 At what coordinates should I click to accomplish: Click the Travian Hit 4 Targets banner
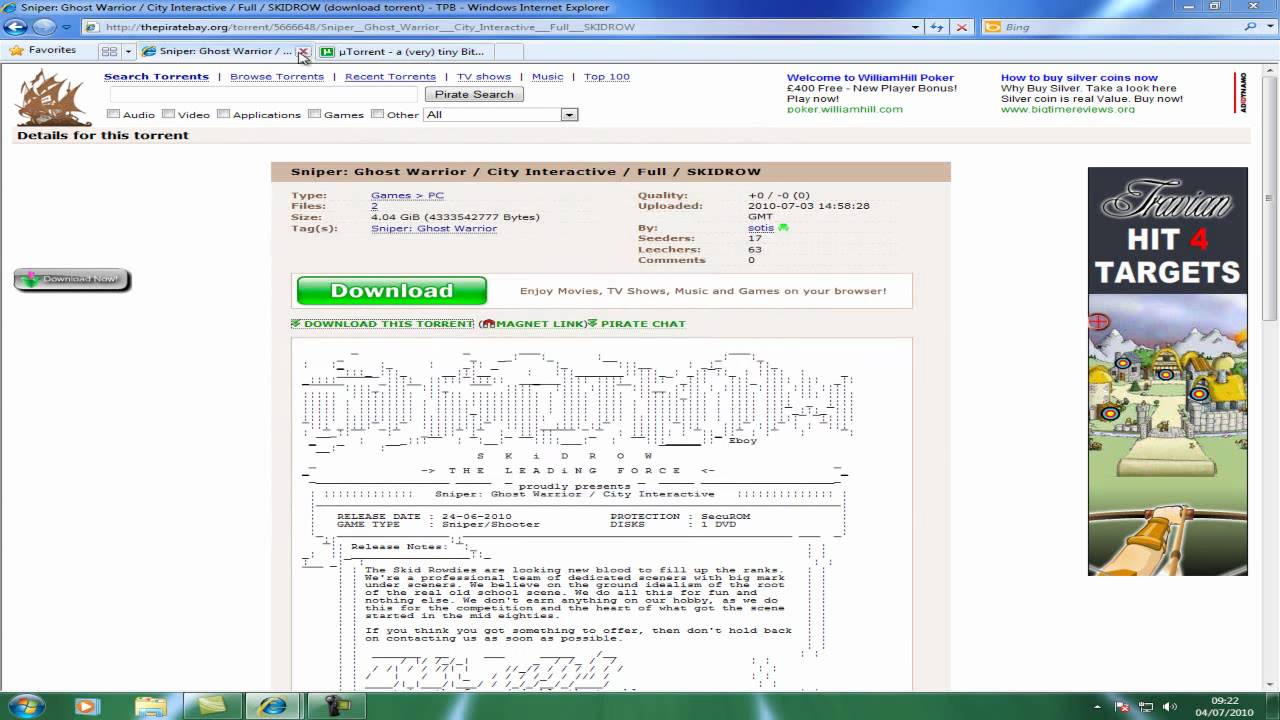1168,371
